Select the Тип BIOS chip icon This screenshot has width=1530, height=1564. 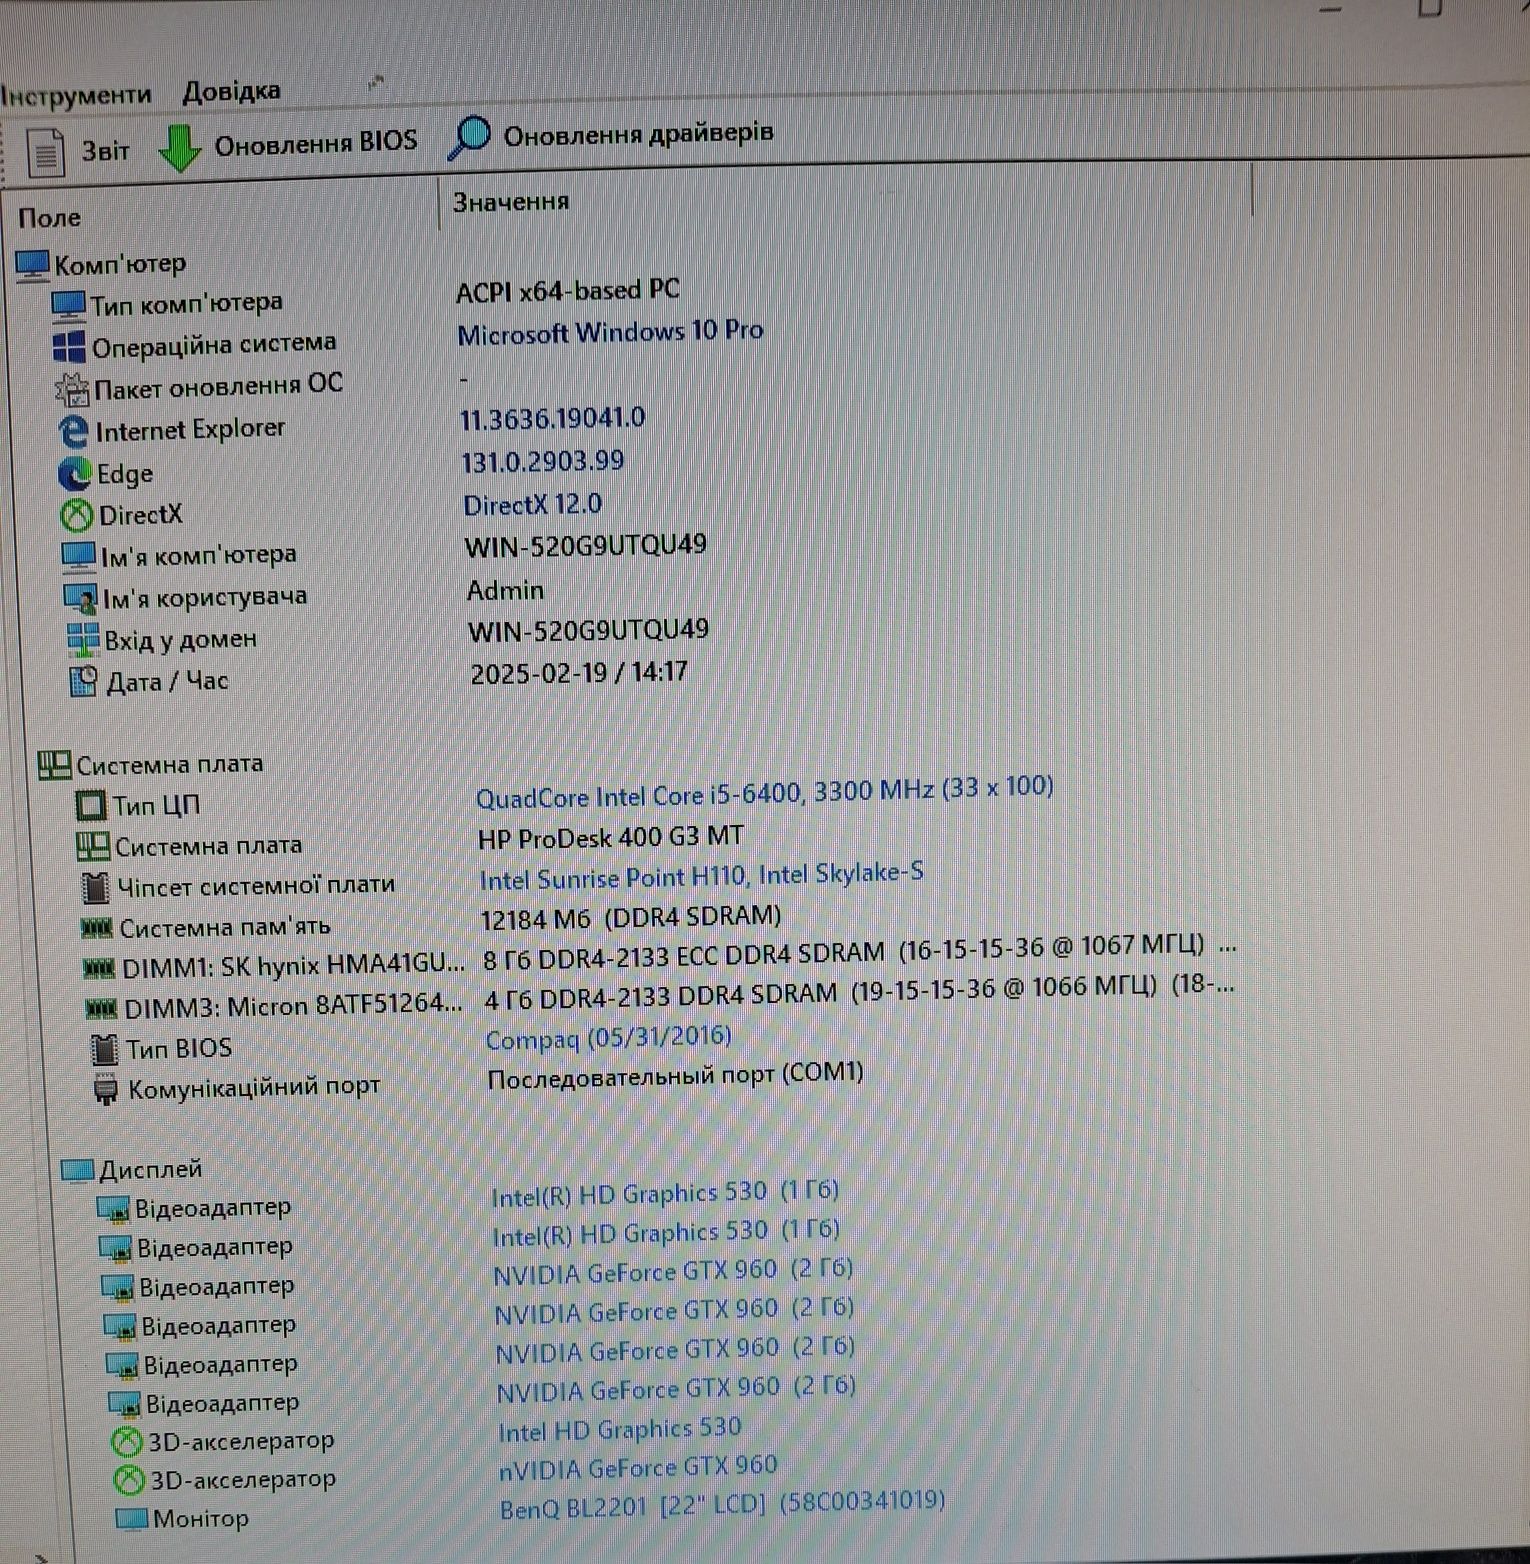(104, 1049)
